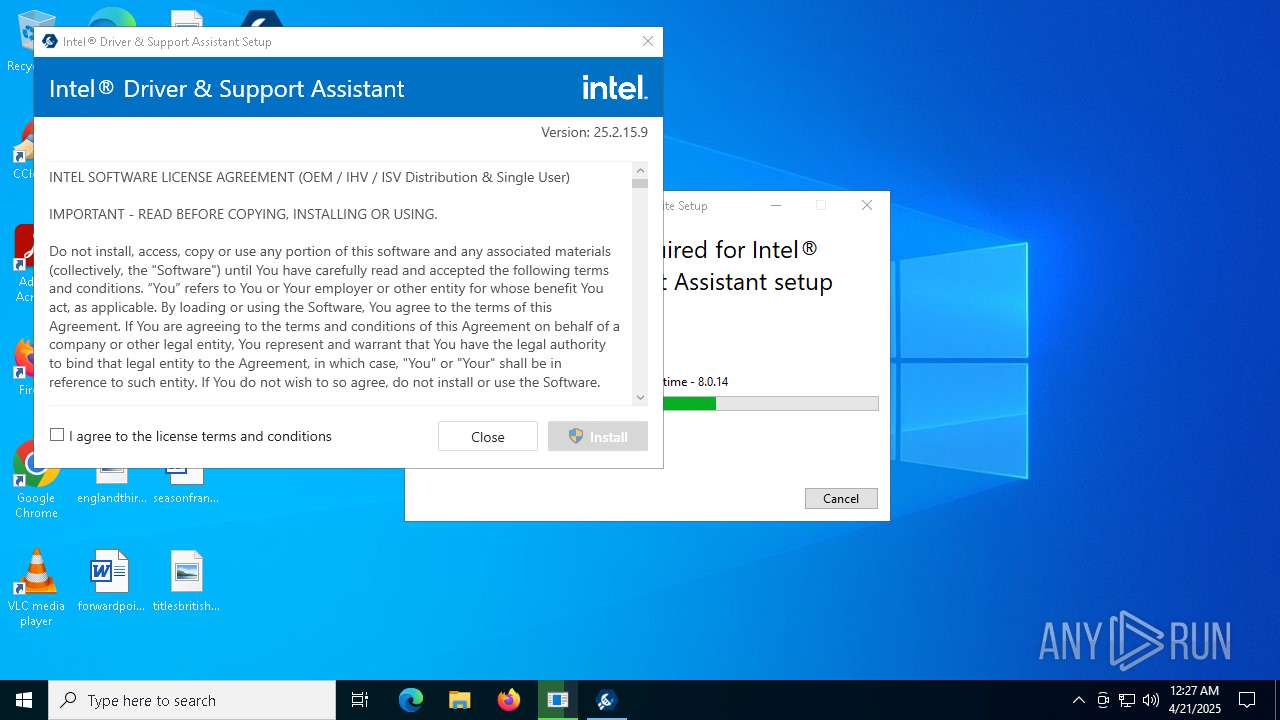Open Task View from the taskbar
This screenshot has height=720, width=1280.
pyautogui.click(x=360, y=700)
